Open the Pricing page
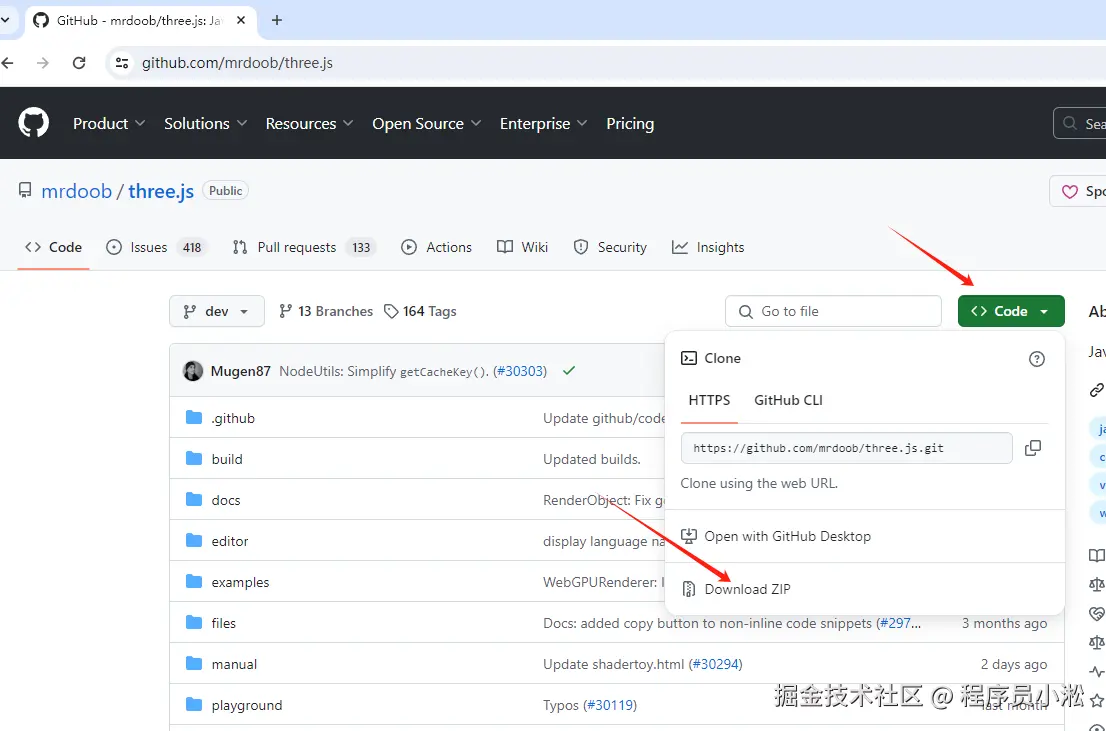Viewport: 1106px width, 731px height. [x=630, y=123]
